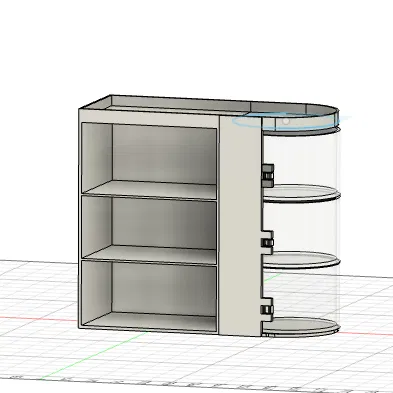
Task: Select the top hinge clip on cabinet
Action: pyautogui.click(x=267, y=175)
